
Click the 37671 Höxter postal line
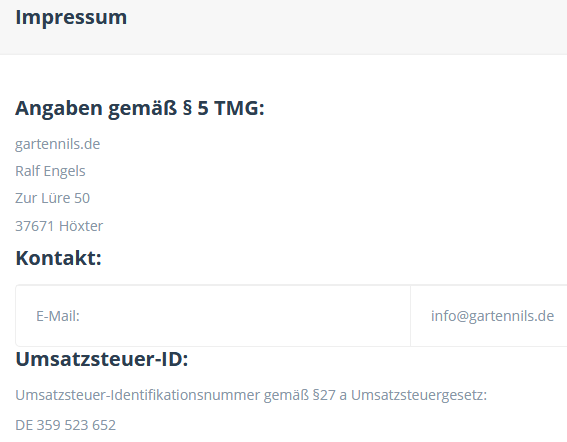59,226
